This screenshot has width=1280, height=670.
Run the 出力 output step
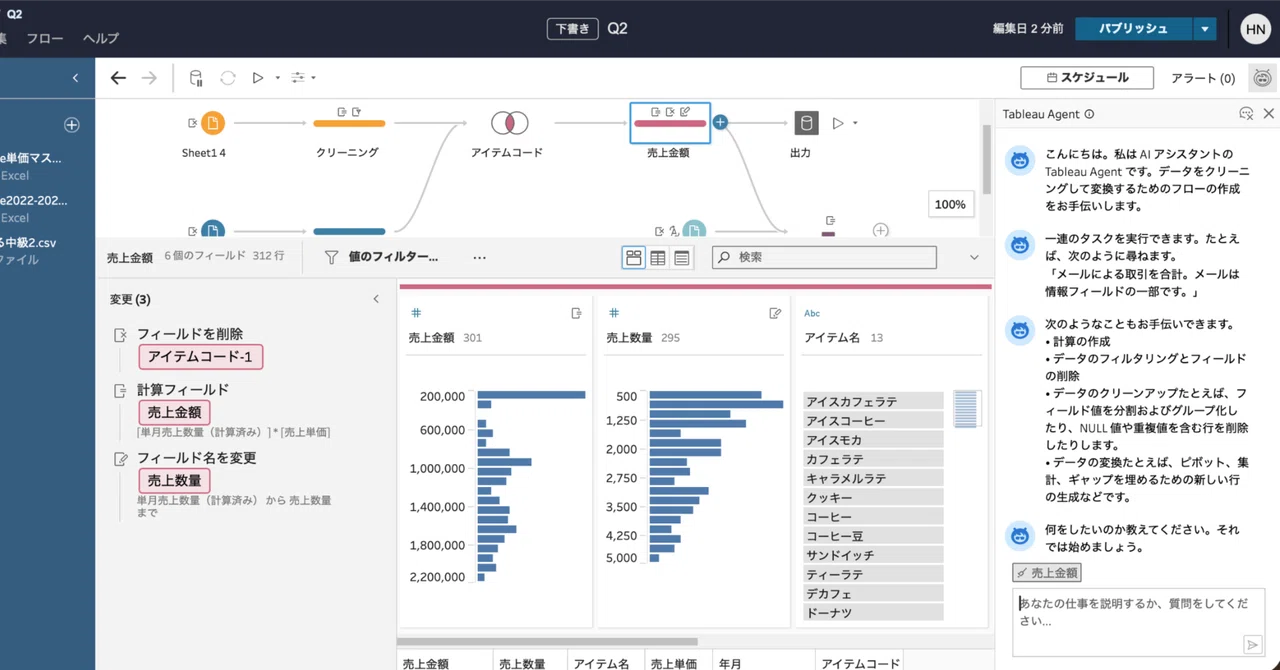[x=838, y=123]
